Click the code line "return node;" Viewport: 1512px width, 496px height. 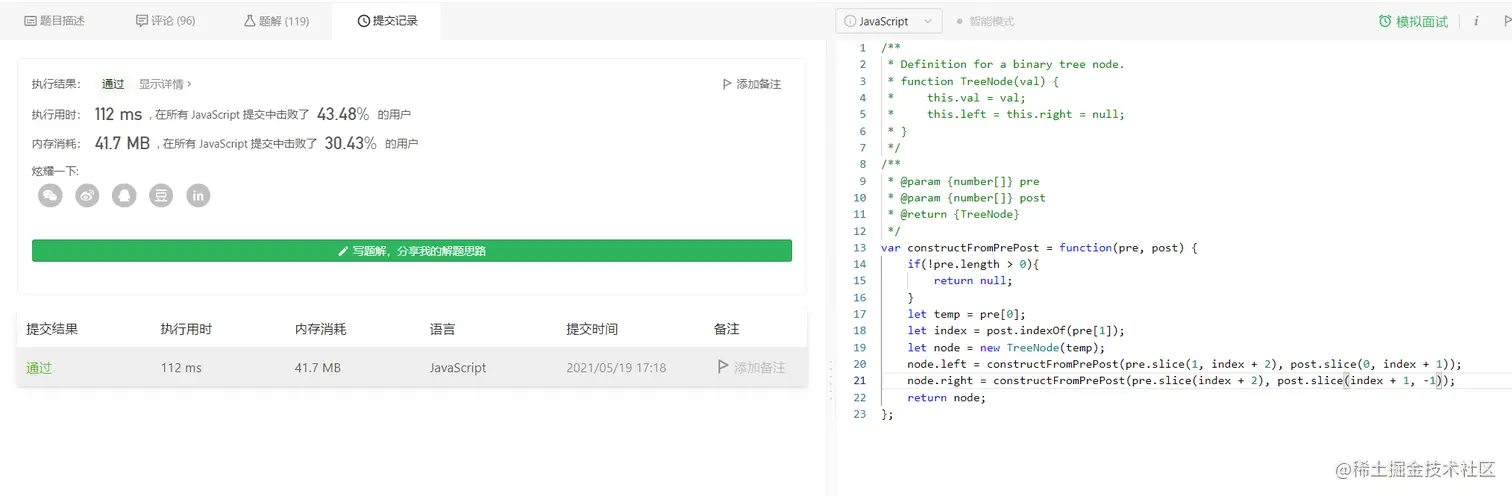click(x=946, y=398)
